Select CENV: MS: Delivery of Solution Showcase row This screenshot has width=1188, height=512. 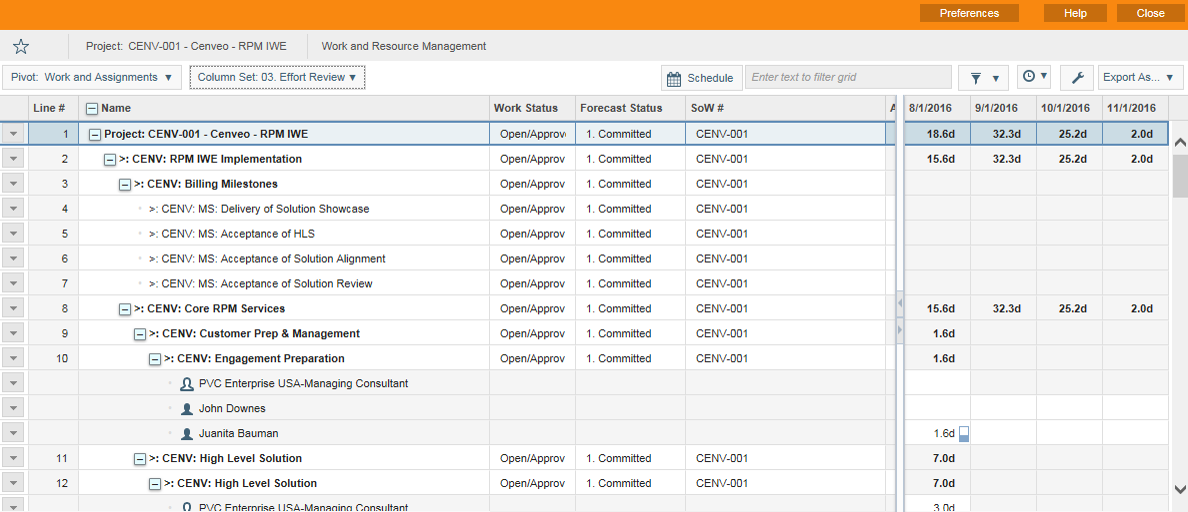(259, 209)
